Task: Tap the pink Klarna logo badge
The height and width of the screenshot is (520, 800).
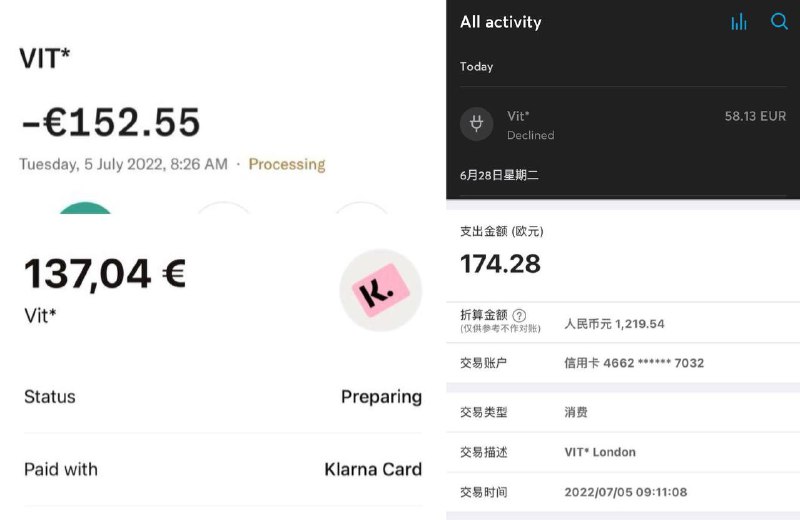Action: point(381,290)
